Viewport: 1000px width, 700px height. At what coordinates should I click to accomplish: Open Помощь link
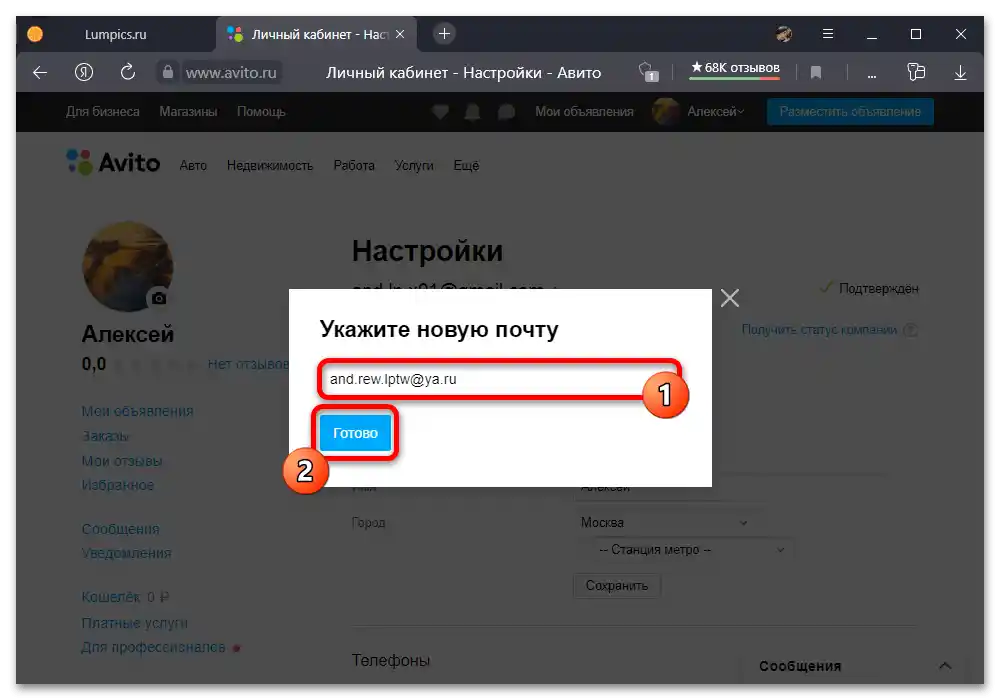click(x=261, y=112)
